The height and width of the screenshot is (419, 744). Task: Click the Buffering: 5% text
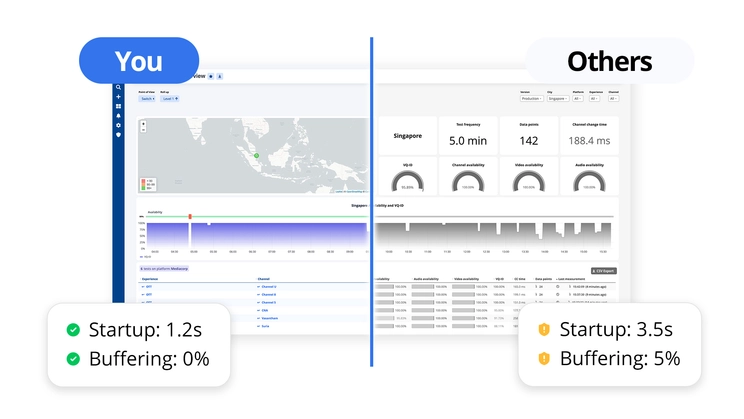(620, 359)
